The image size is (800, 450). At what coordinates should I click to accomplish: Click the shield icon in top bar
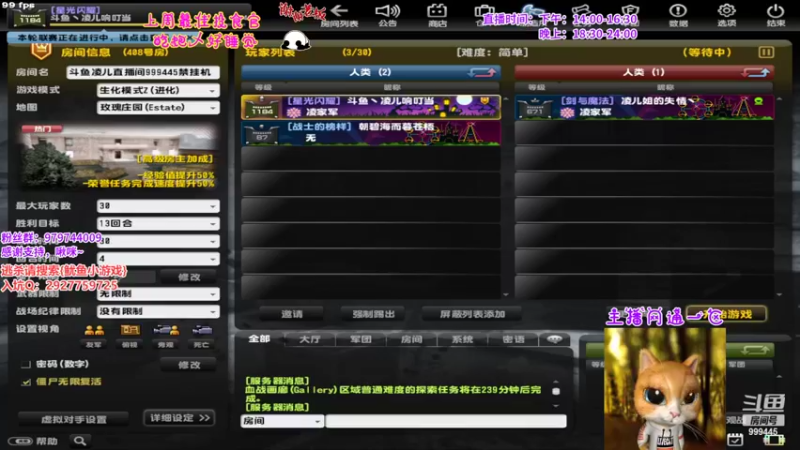[x=631, y=11]
